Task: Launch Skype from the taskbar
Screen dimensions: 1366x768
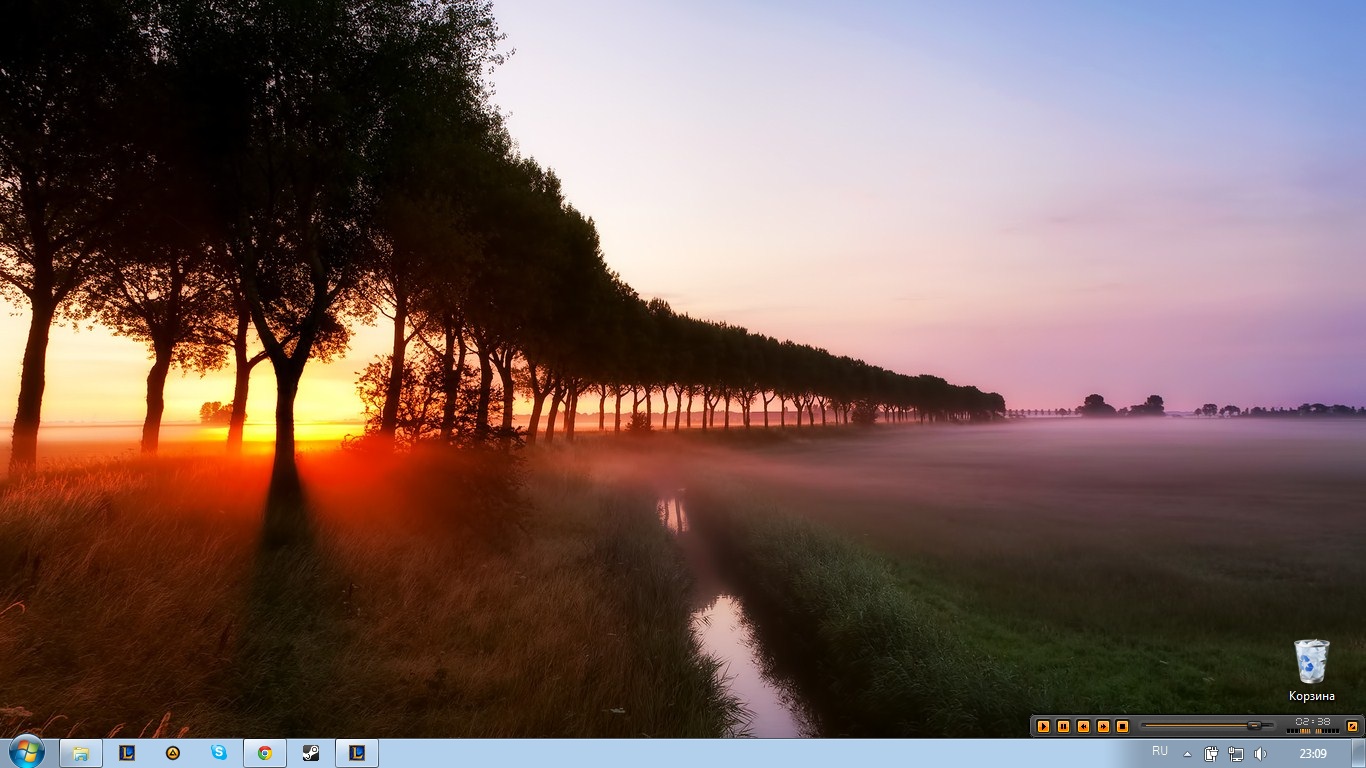Action: coord(219,753)
